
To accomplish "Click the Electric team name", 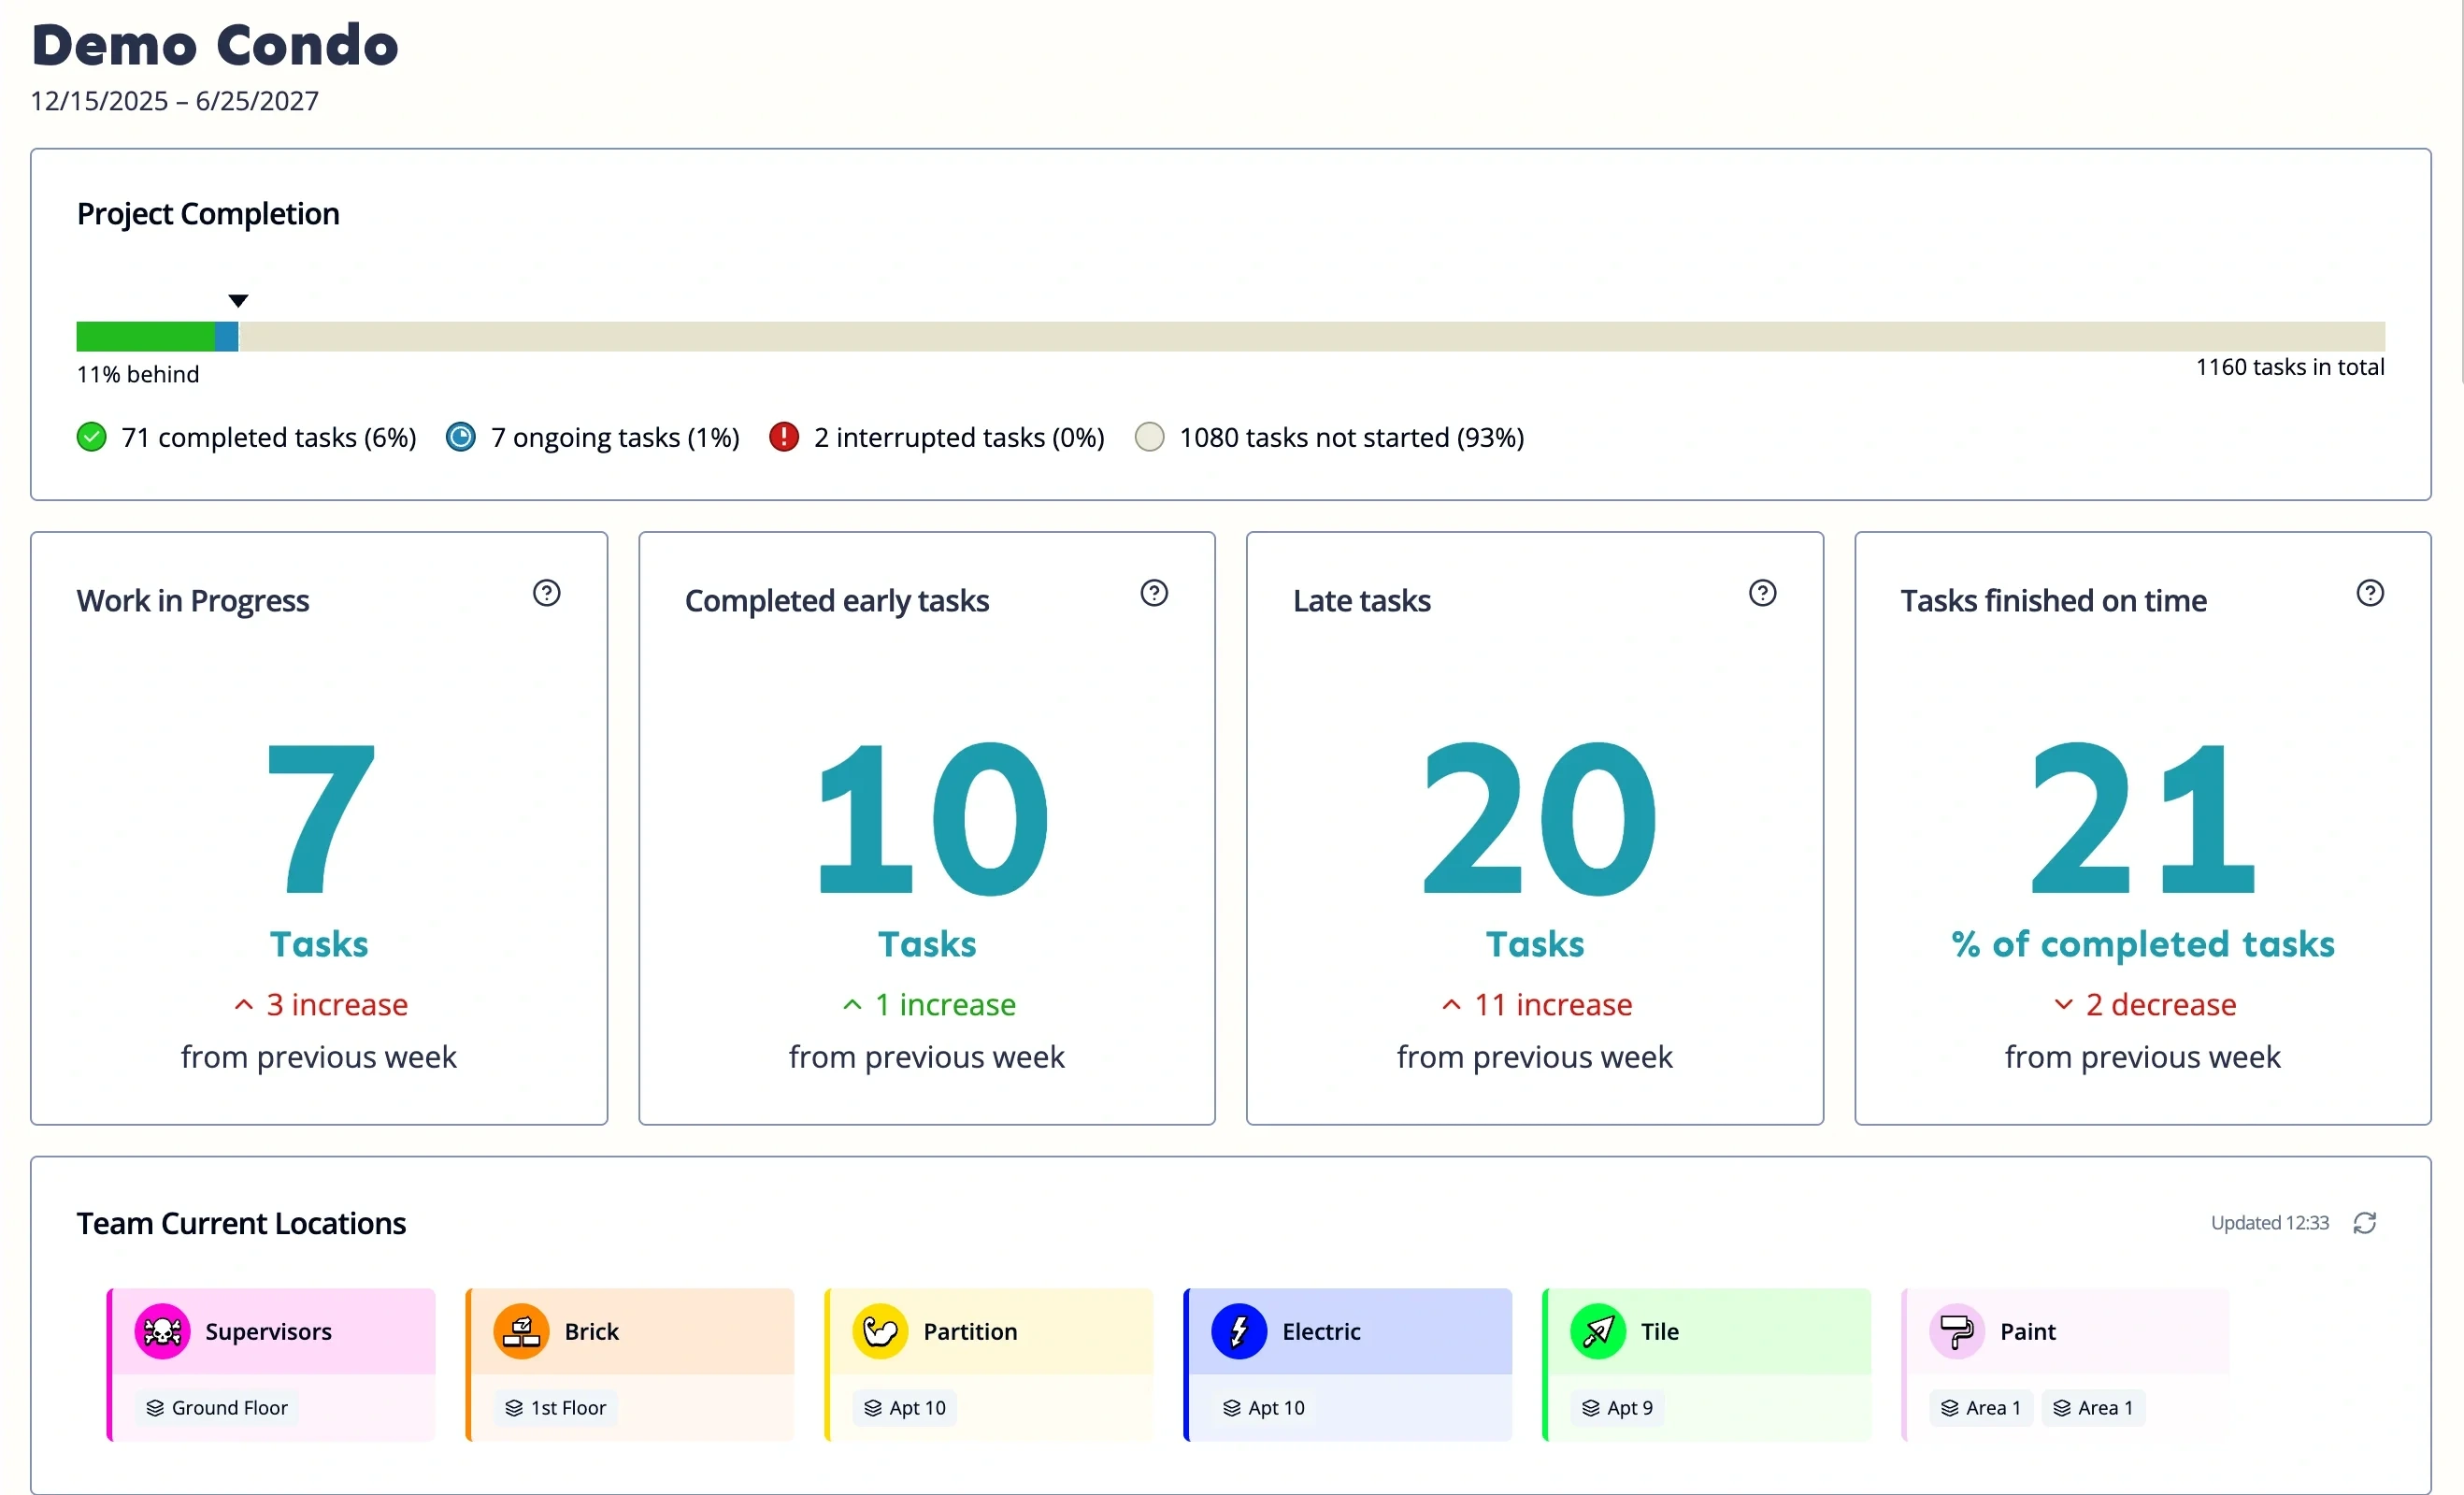I will [1321, 1331].
